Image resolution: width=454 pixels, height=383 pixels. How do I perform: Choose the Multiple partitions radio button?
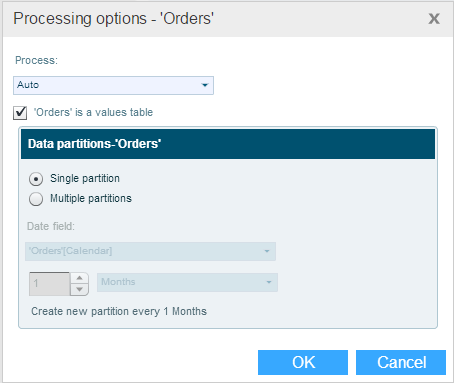[x=36, y=199]
